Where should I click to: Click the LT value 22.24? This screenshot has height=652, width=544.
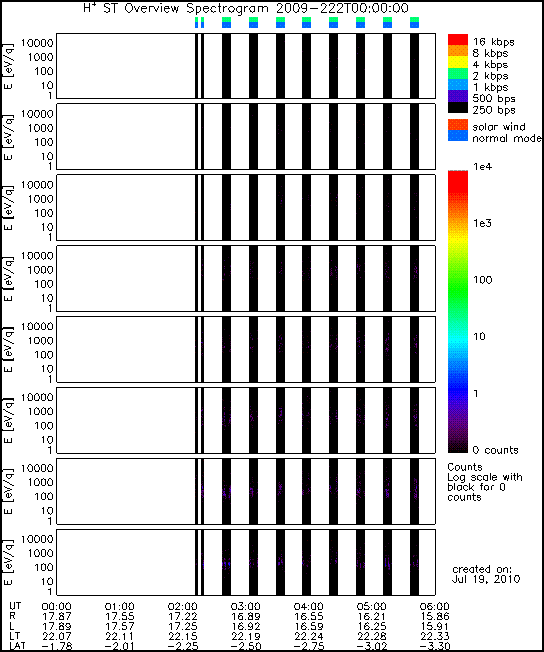pyautogui.click(x=308, y=637)
